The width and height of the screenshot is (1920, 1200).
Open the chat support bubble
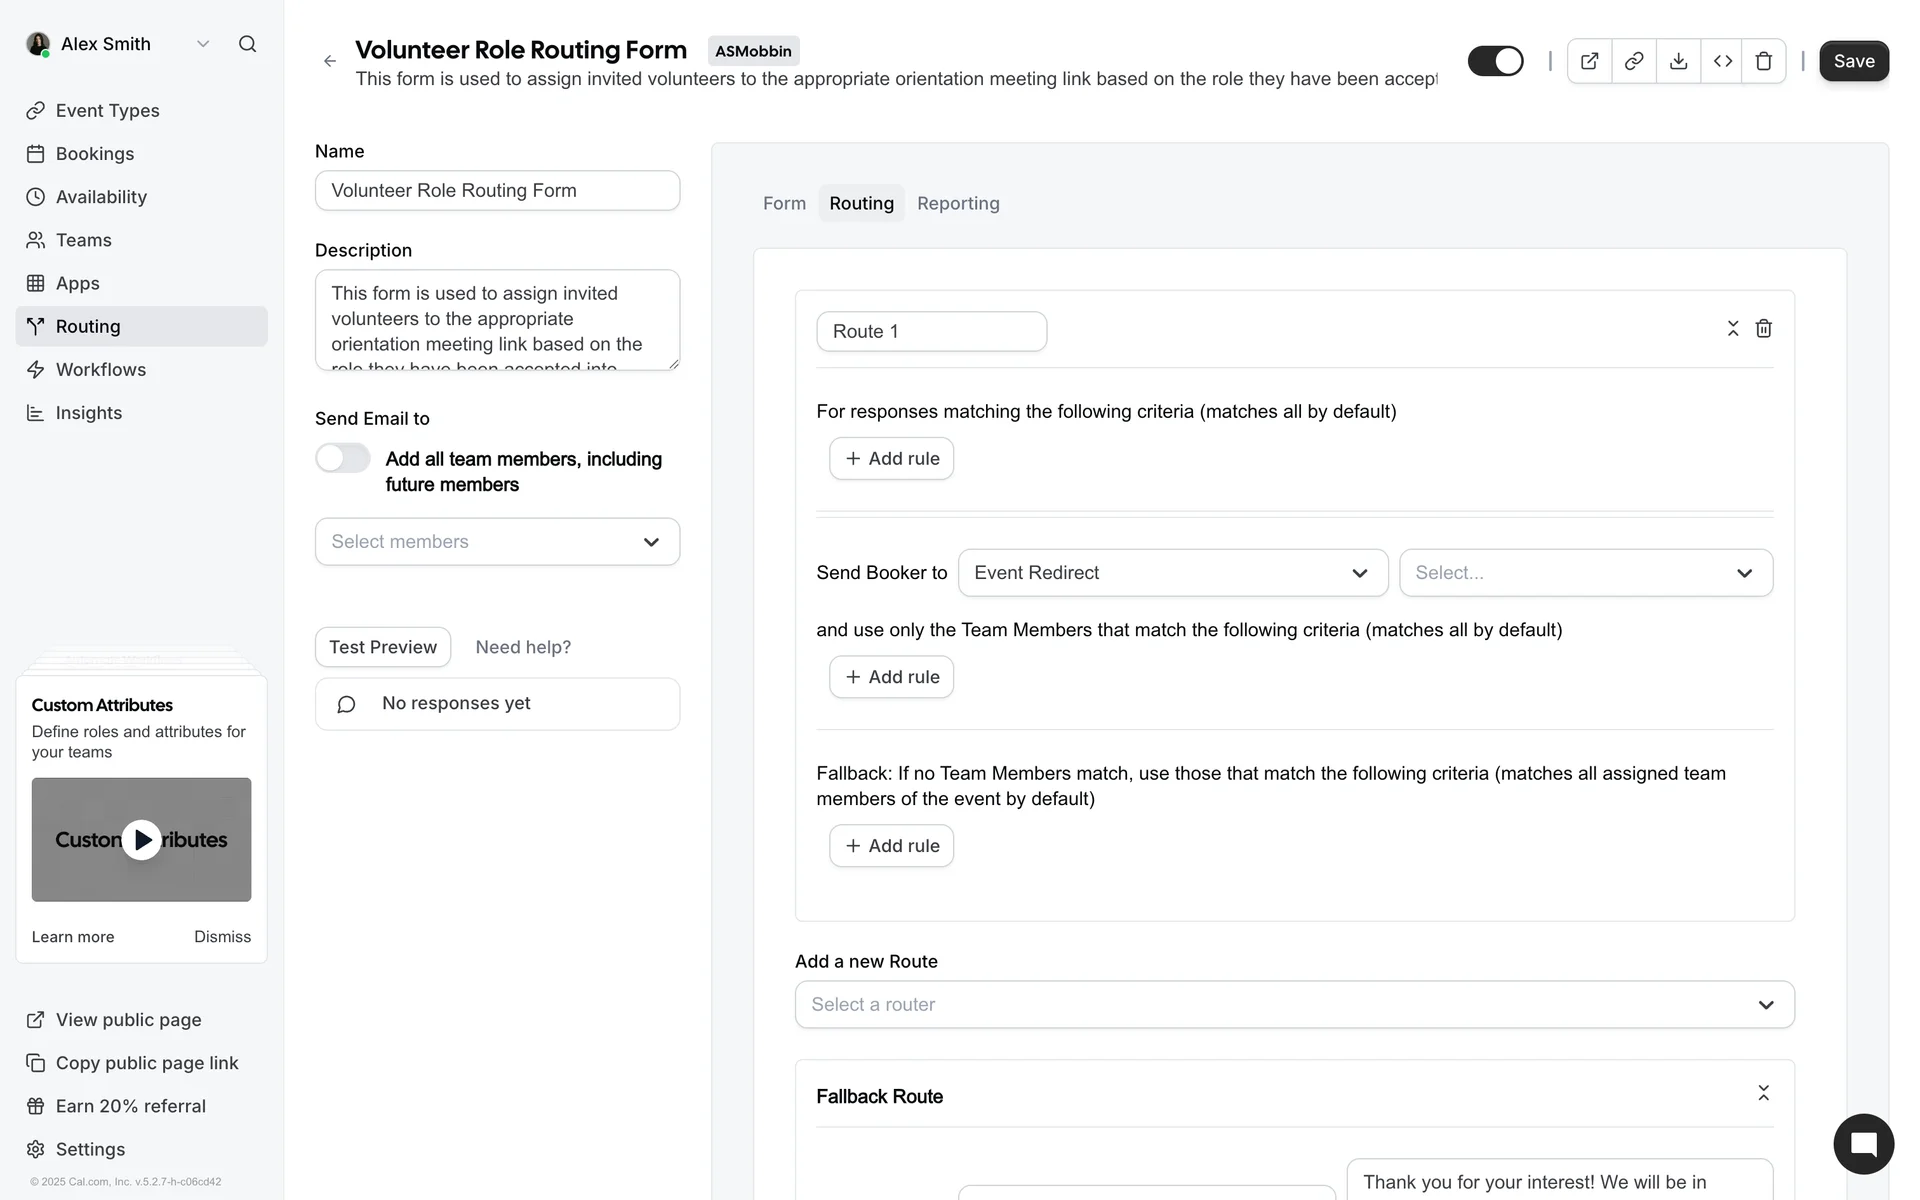(1863, 1144)
